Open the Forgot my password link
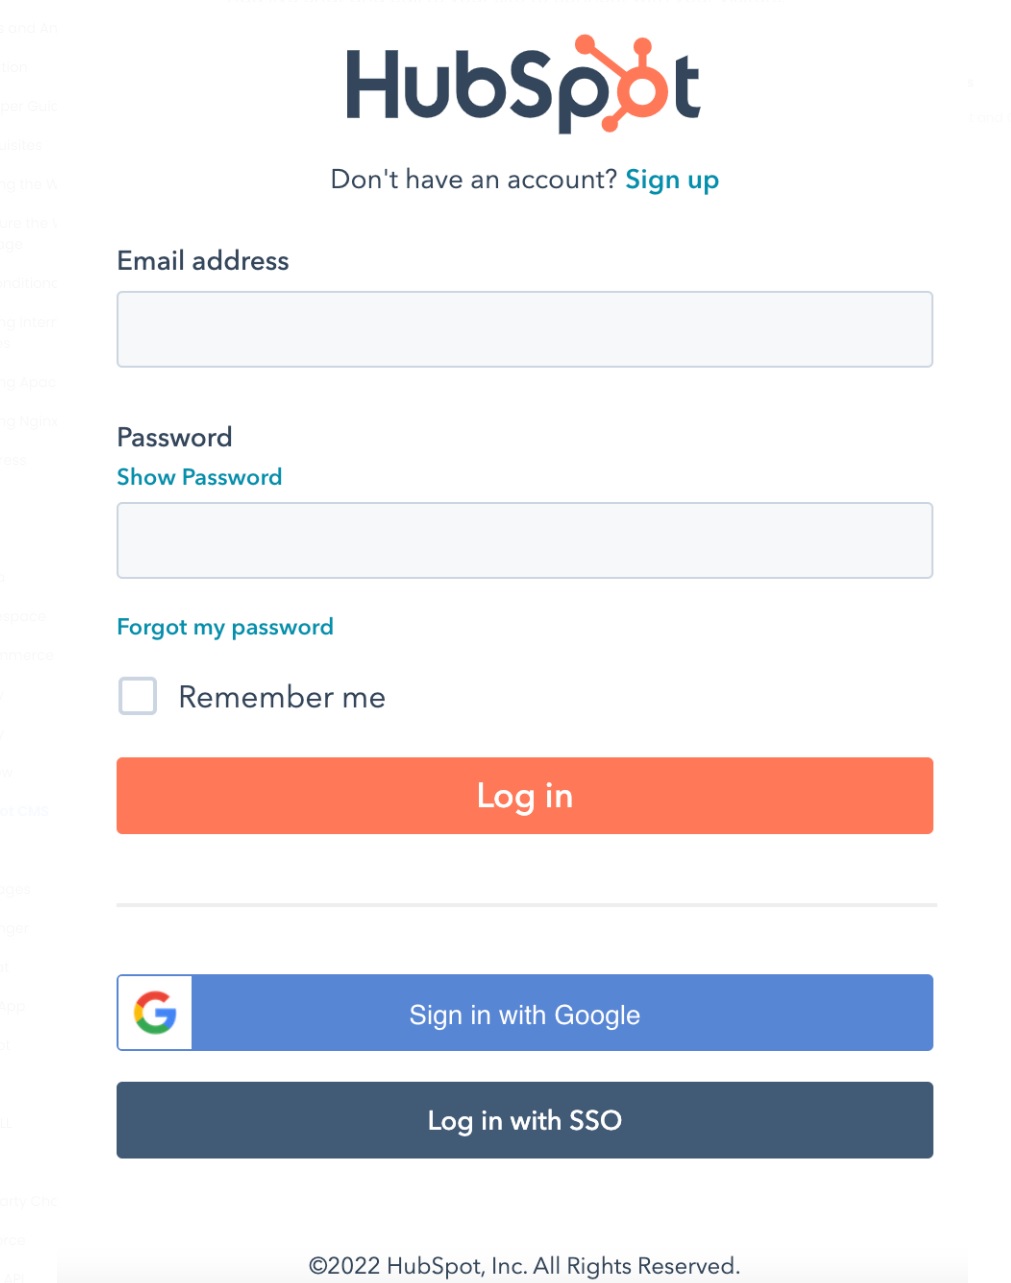Screen dimensions: 1011x1283 [x=225, y=627]
